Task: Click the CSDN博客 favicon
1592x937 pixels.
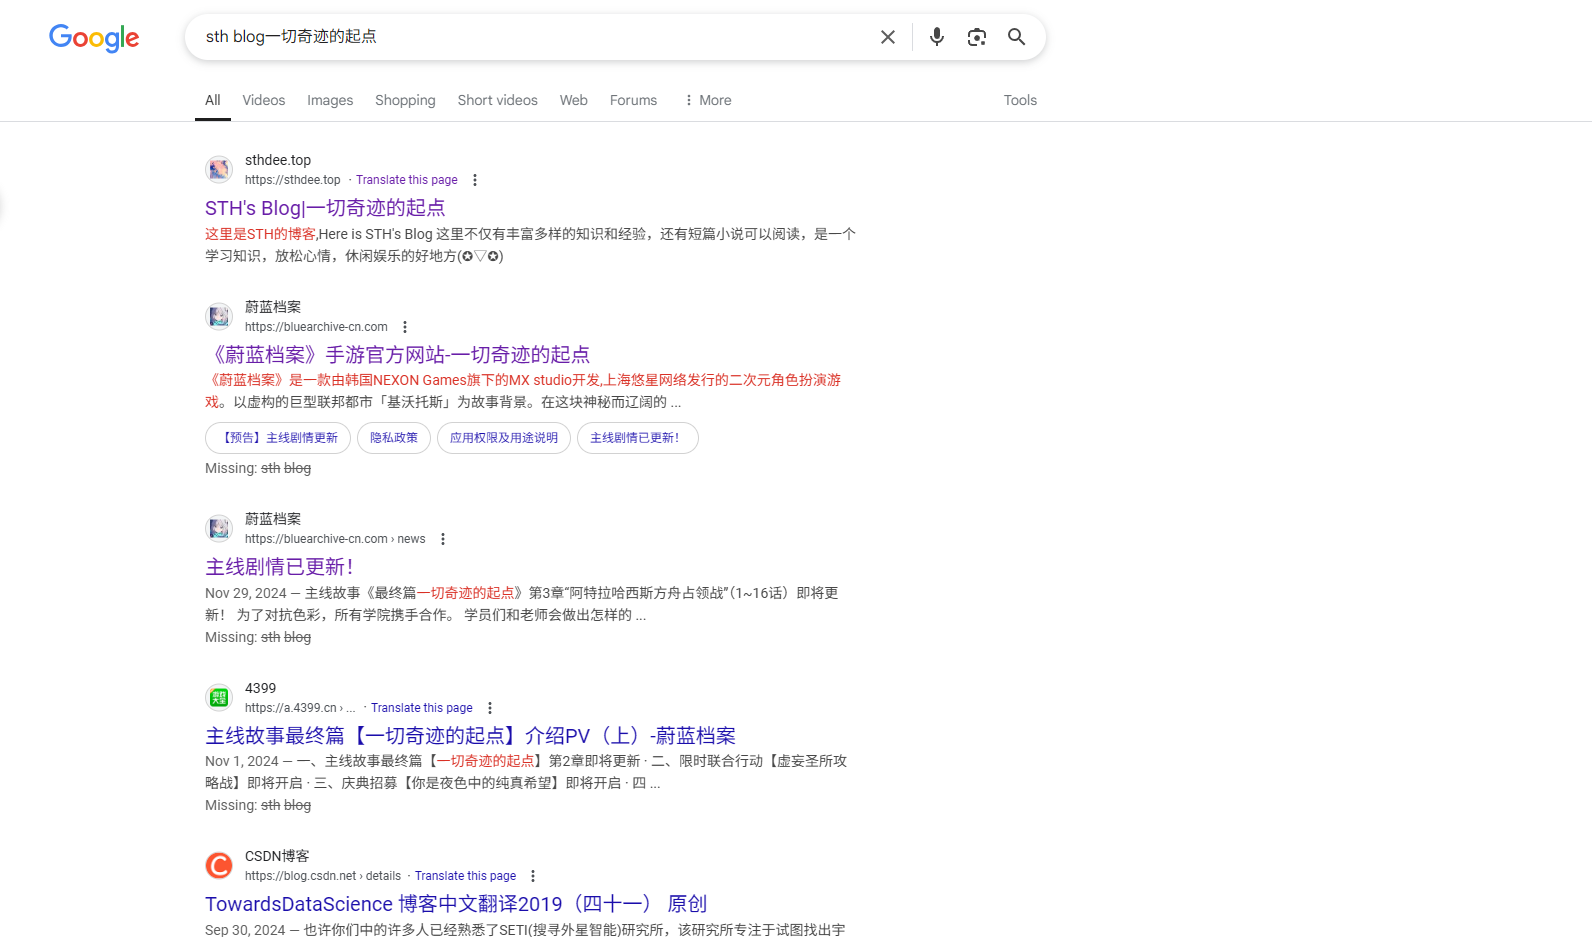Action: click(219, 865)
